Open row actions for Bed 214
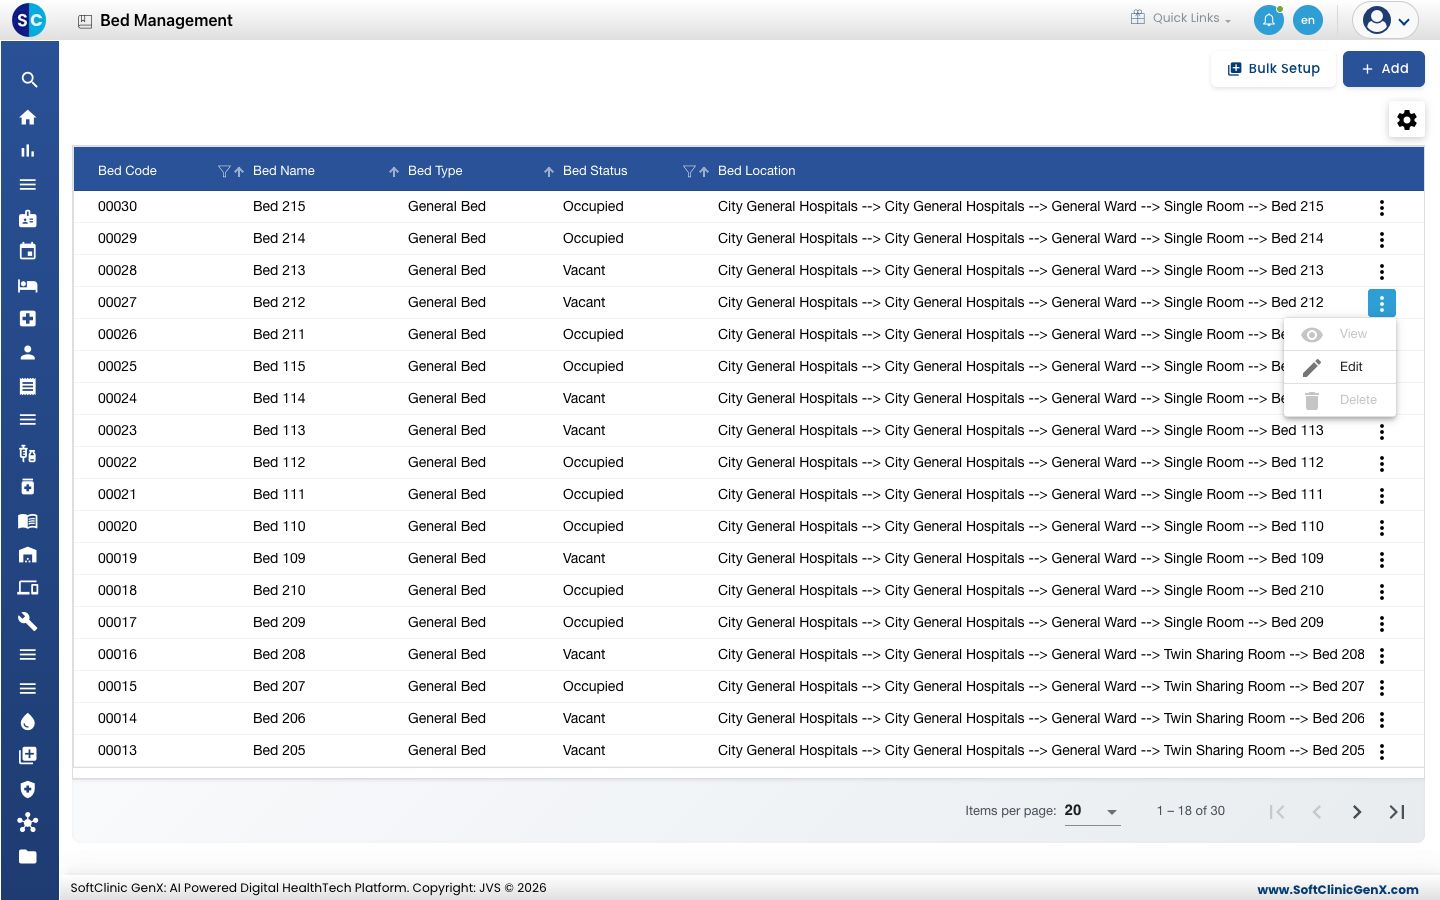Screen dimensions: 1440x900 pos(1382,240)
